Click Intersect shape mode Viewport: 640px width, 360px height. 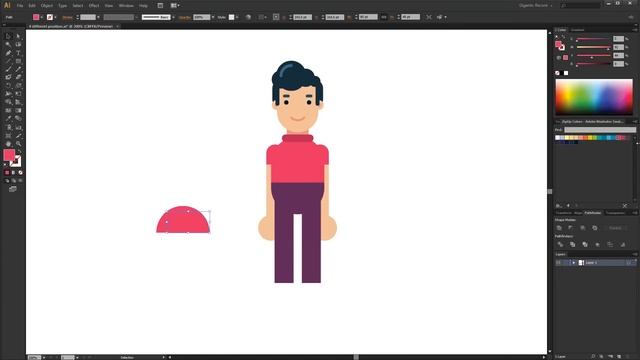click(583, 228)
